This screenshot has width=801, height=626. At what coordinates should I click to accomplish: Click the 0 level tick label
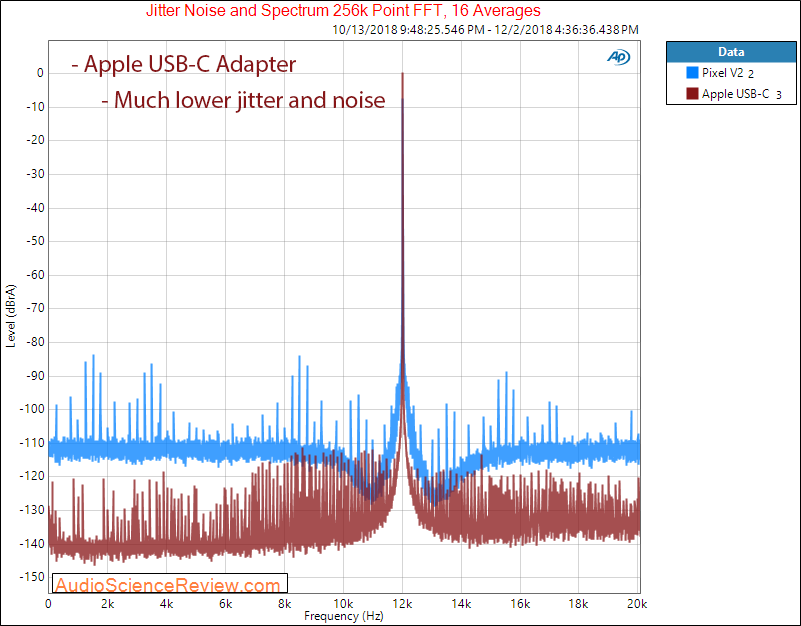pos(40,73)
